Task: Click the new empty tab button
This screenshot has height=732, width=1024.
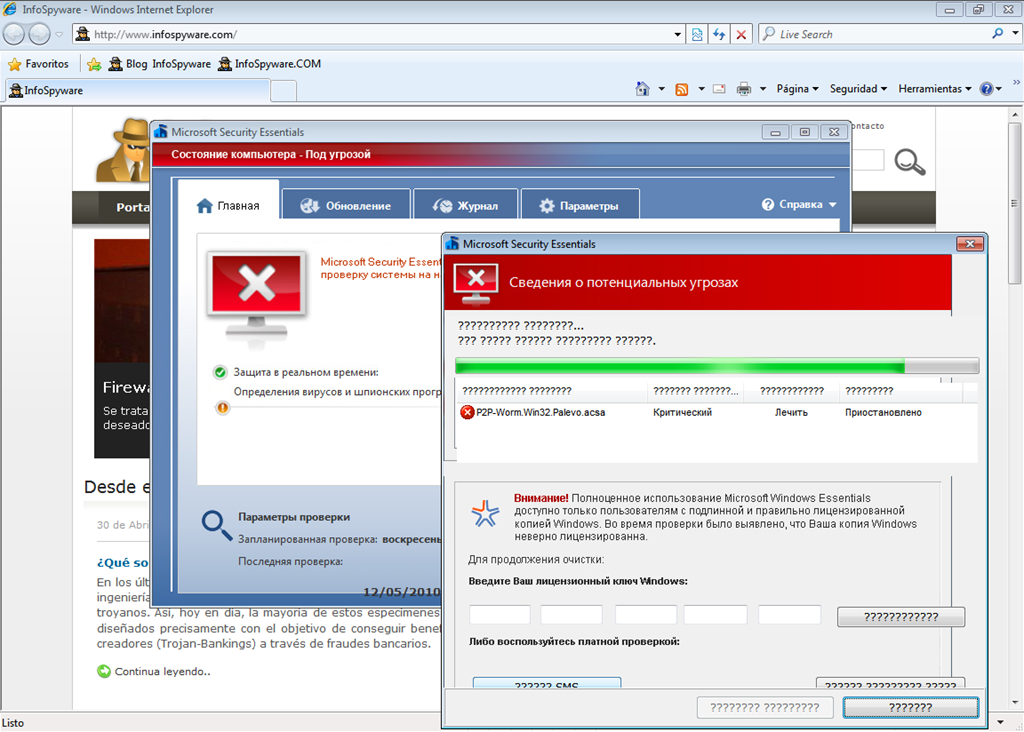Action: [283, 90]
